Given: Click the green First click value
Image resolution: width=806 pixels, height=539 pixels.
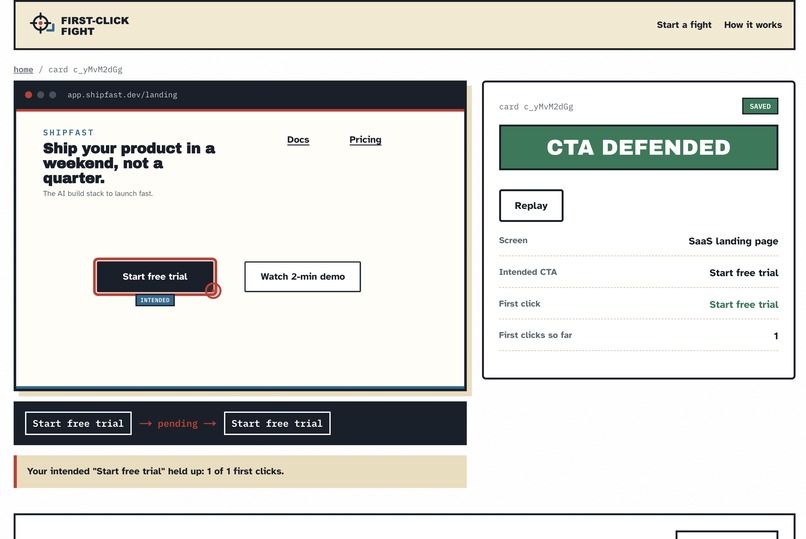Looking at the screenshot, I should point(743,304).
